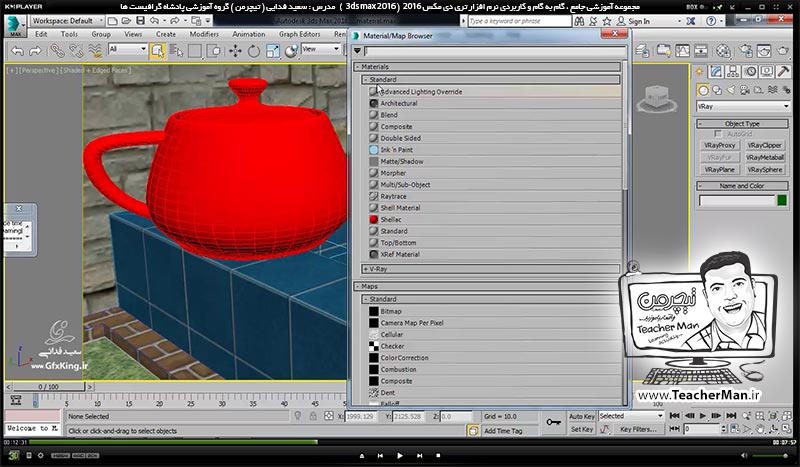
Task: Click the VRayProxy button
Action: point(719,145)
